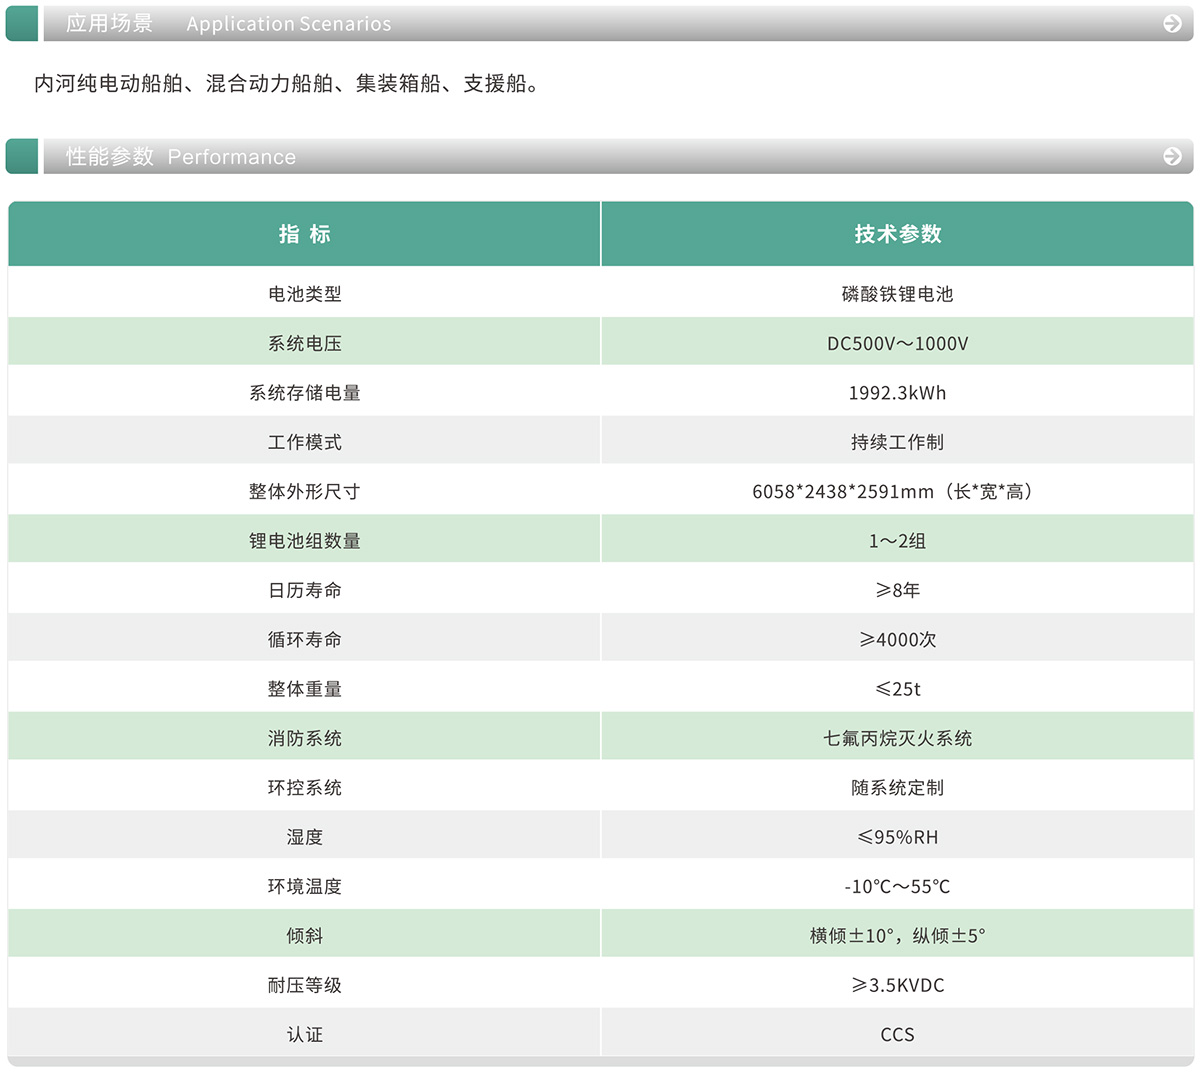Click the 七氟丙烷灭火系统 cell

(x=897, y=738)
